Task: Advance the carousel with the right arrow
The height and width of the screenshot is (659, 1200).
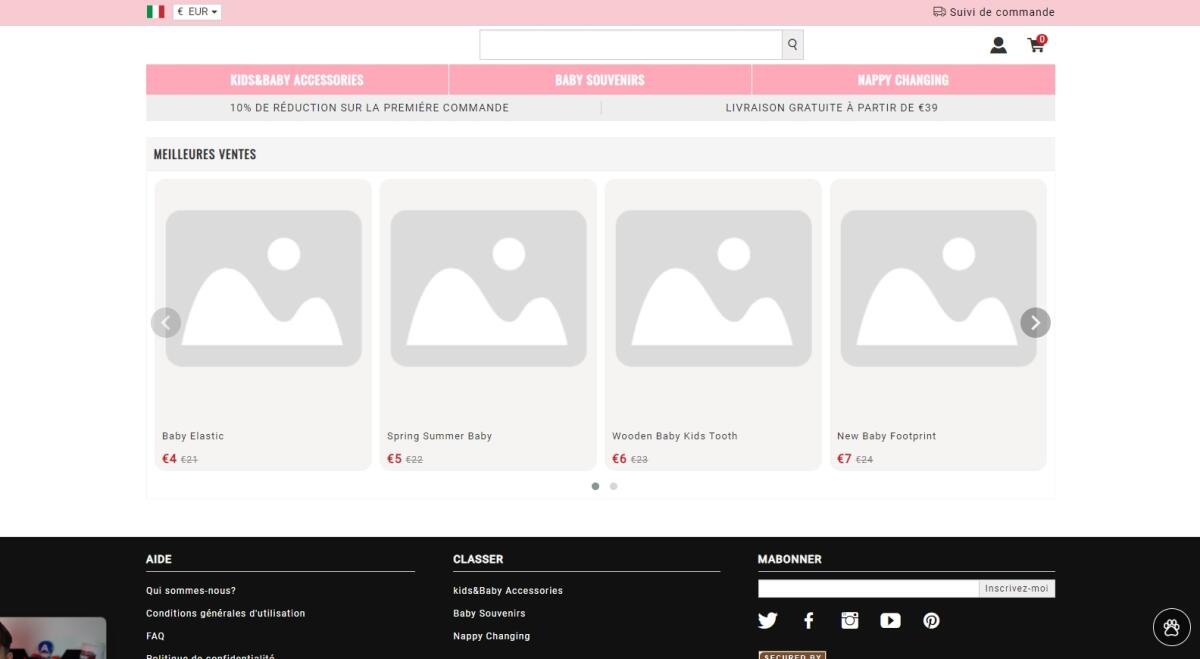Action: (x=1034, y=322)
